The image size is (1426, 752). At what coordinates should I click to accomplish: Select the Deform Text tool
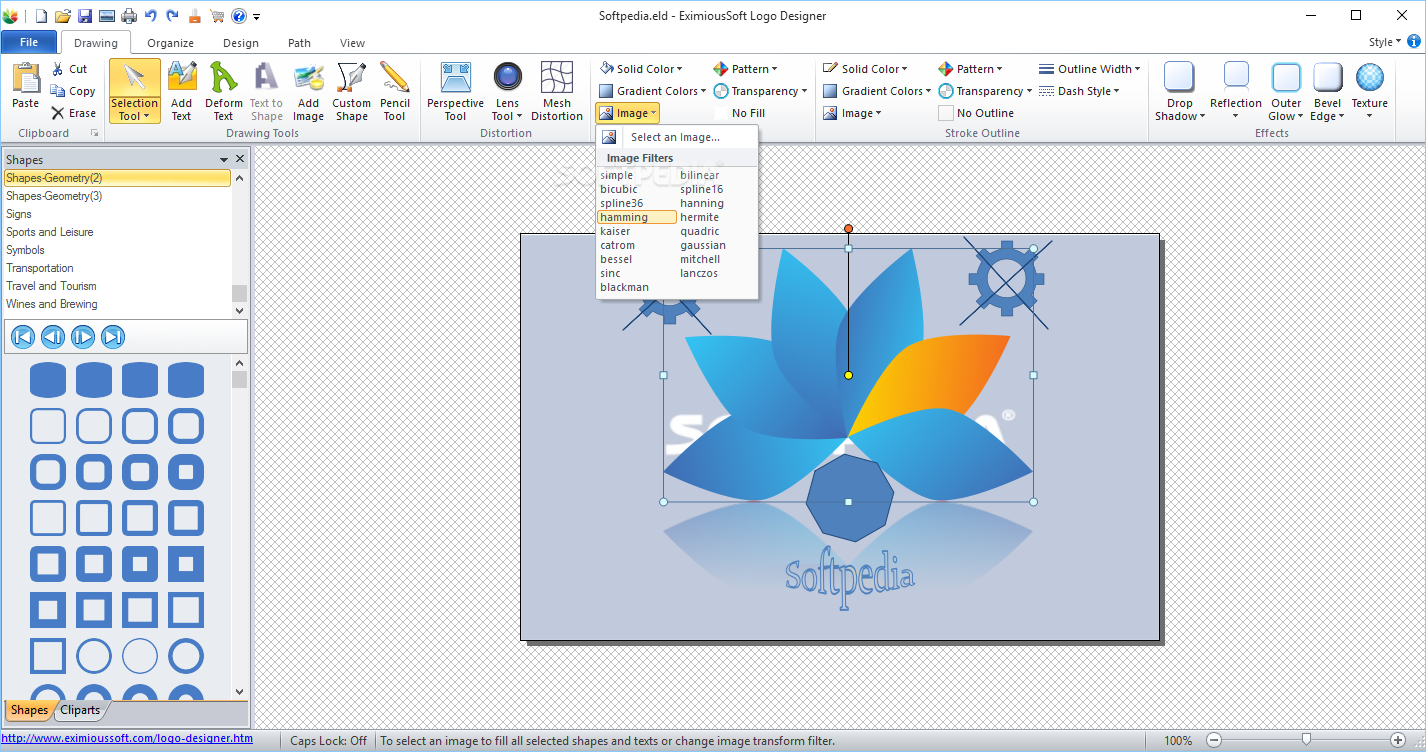coord(224,91)
